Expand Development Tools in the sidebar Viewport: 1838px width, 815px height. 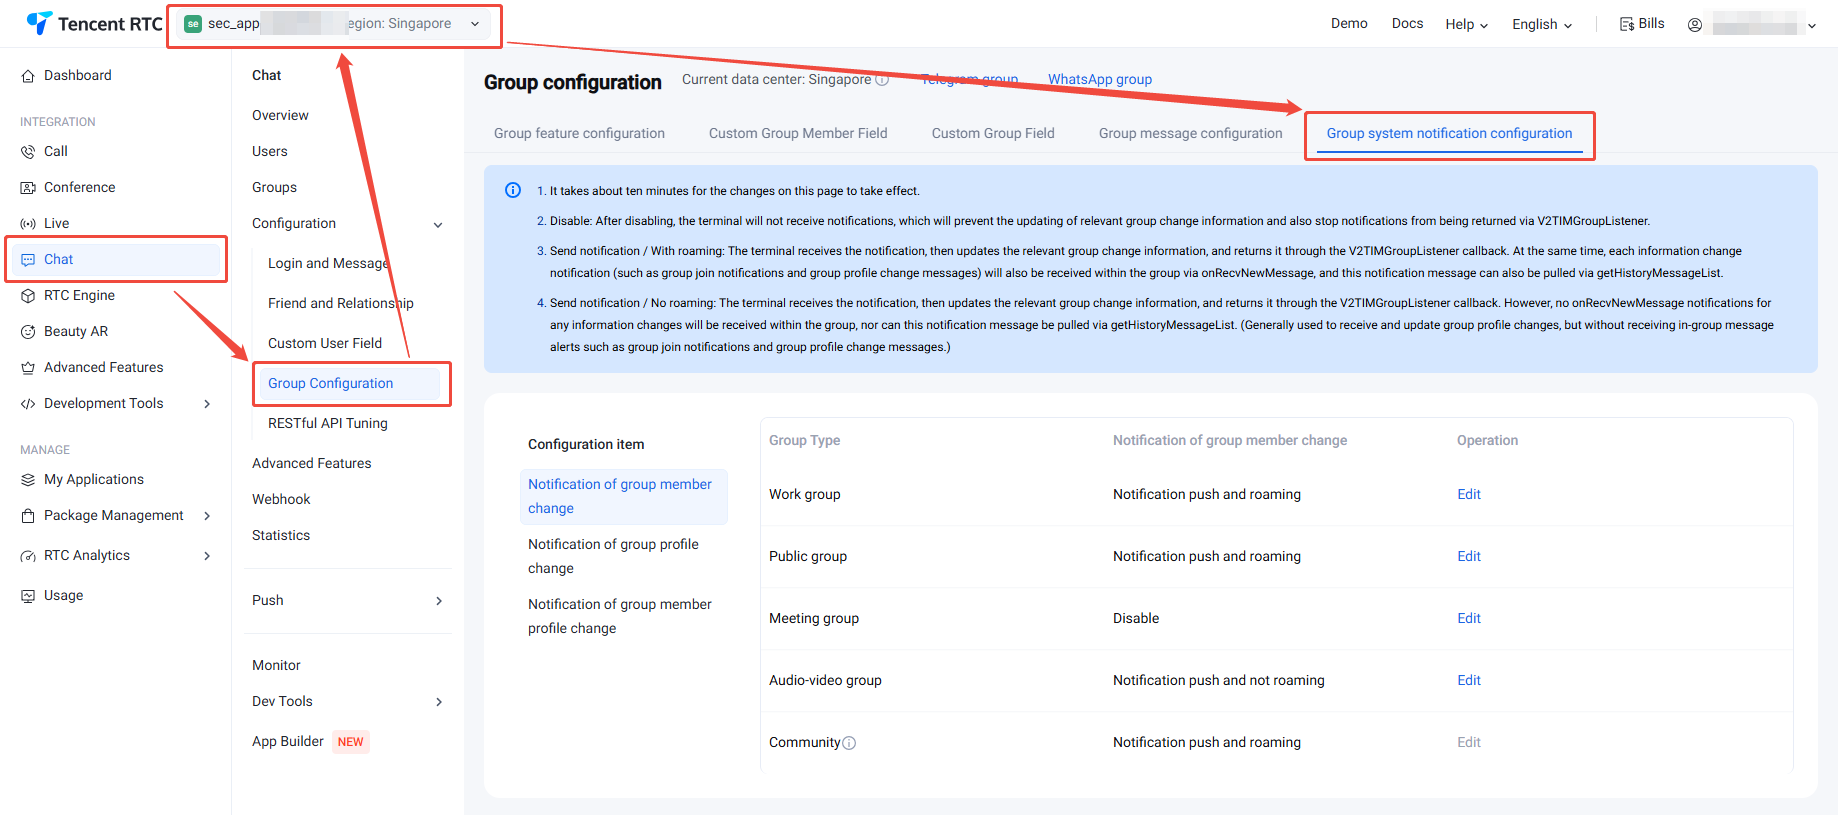point(207,404)
